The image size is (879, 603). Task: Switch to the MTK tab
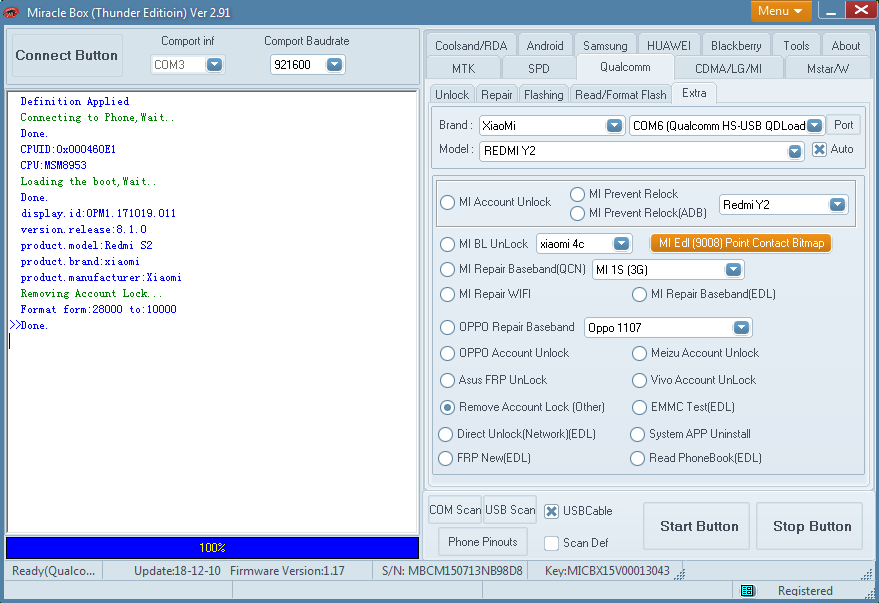click(x=463, y=68)
